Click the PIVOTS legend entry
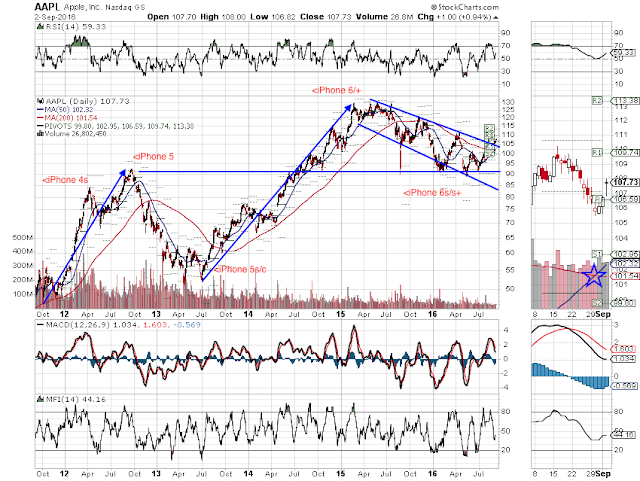The image size is (640, 481). pos(116,126)
